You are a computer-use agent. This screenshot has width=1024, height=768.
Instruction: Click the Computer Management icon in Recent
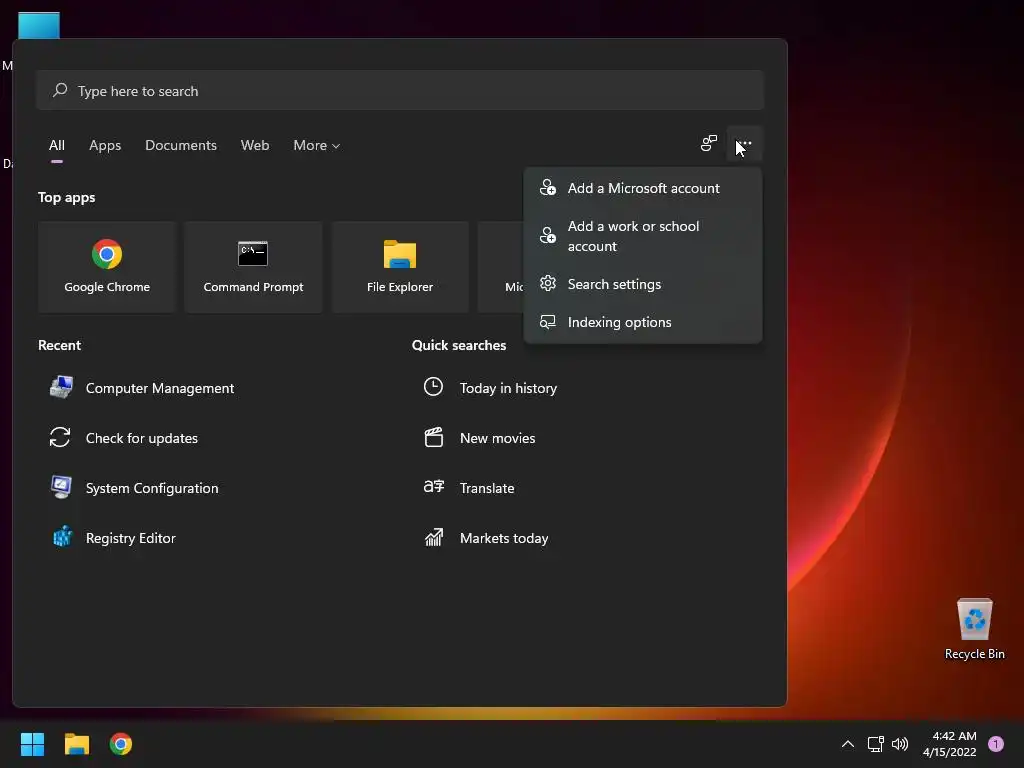61,387
